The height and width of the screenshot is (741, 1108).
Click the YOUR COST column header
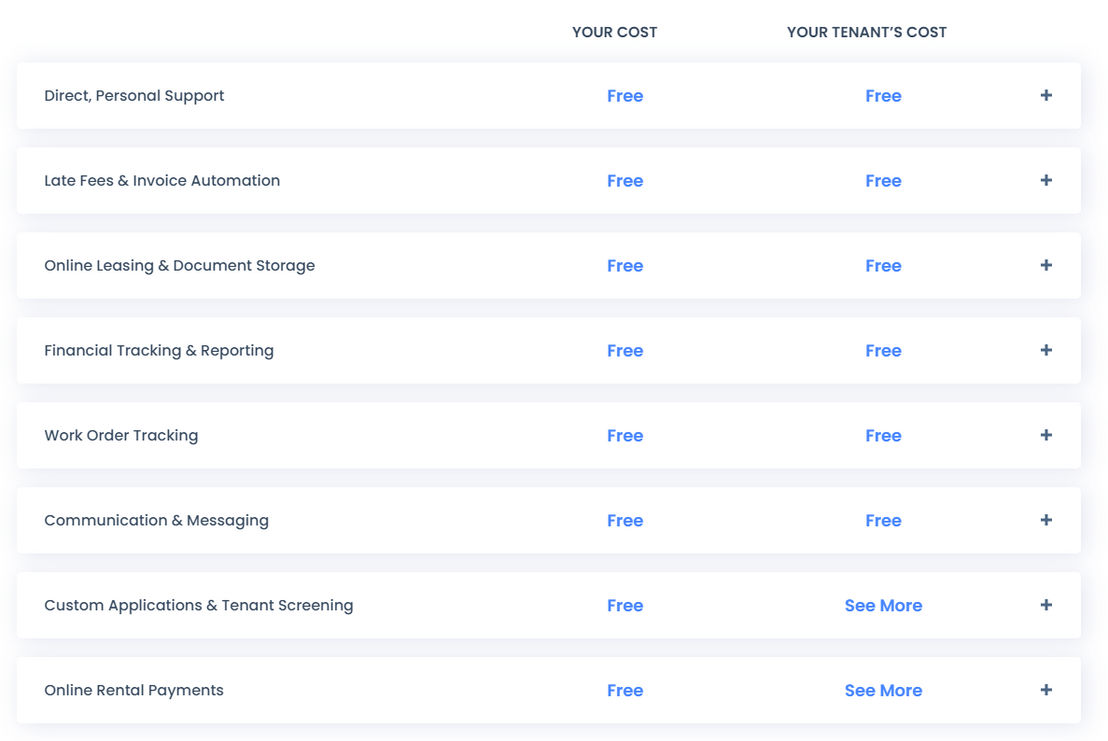[615, 32]
